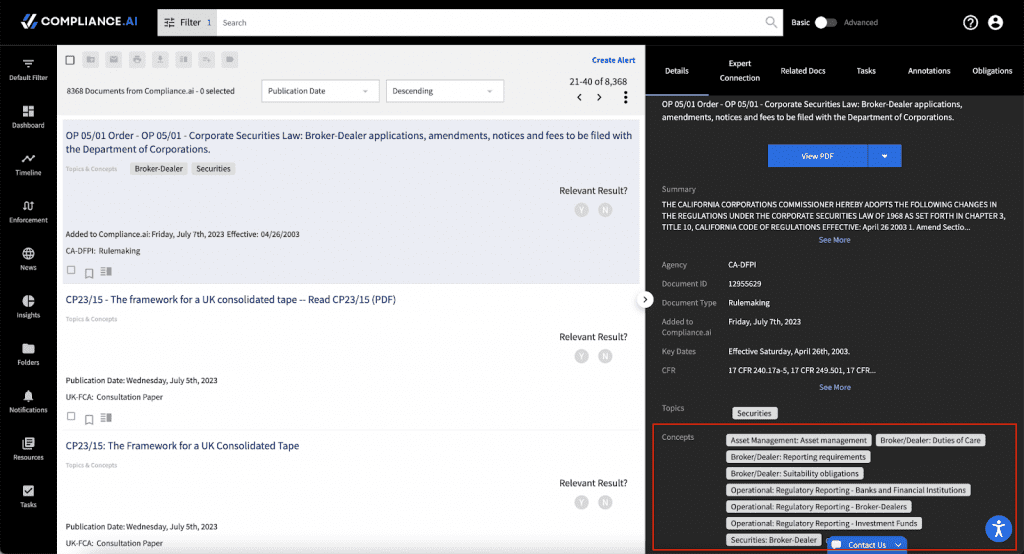Check the select-all documents checkbox
Screen dimensions: 1024x554
(70, 60)
